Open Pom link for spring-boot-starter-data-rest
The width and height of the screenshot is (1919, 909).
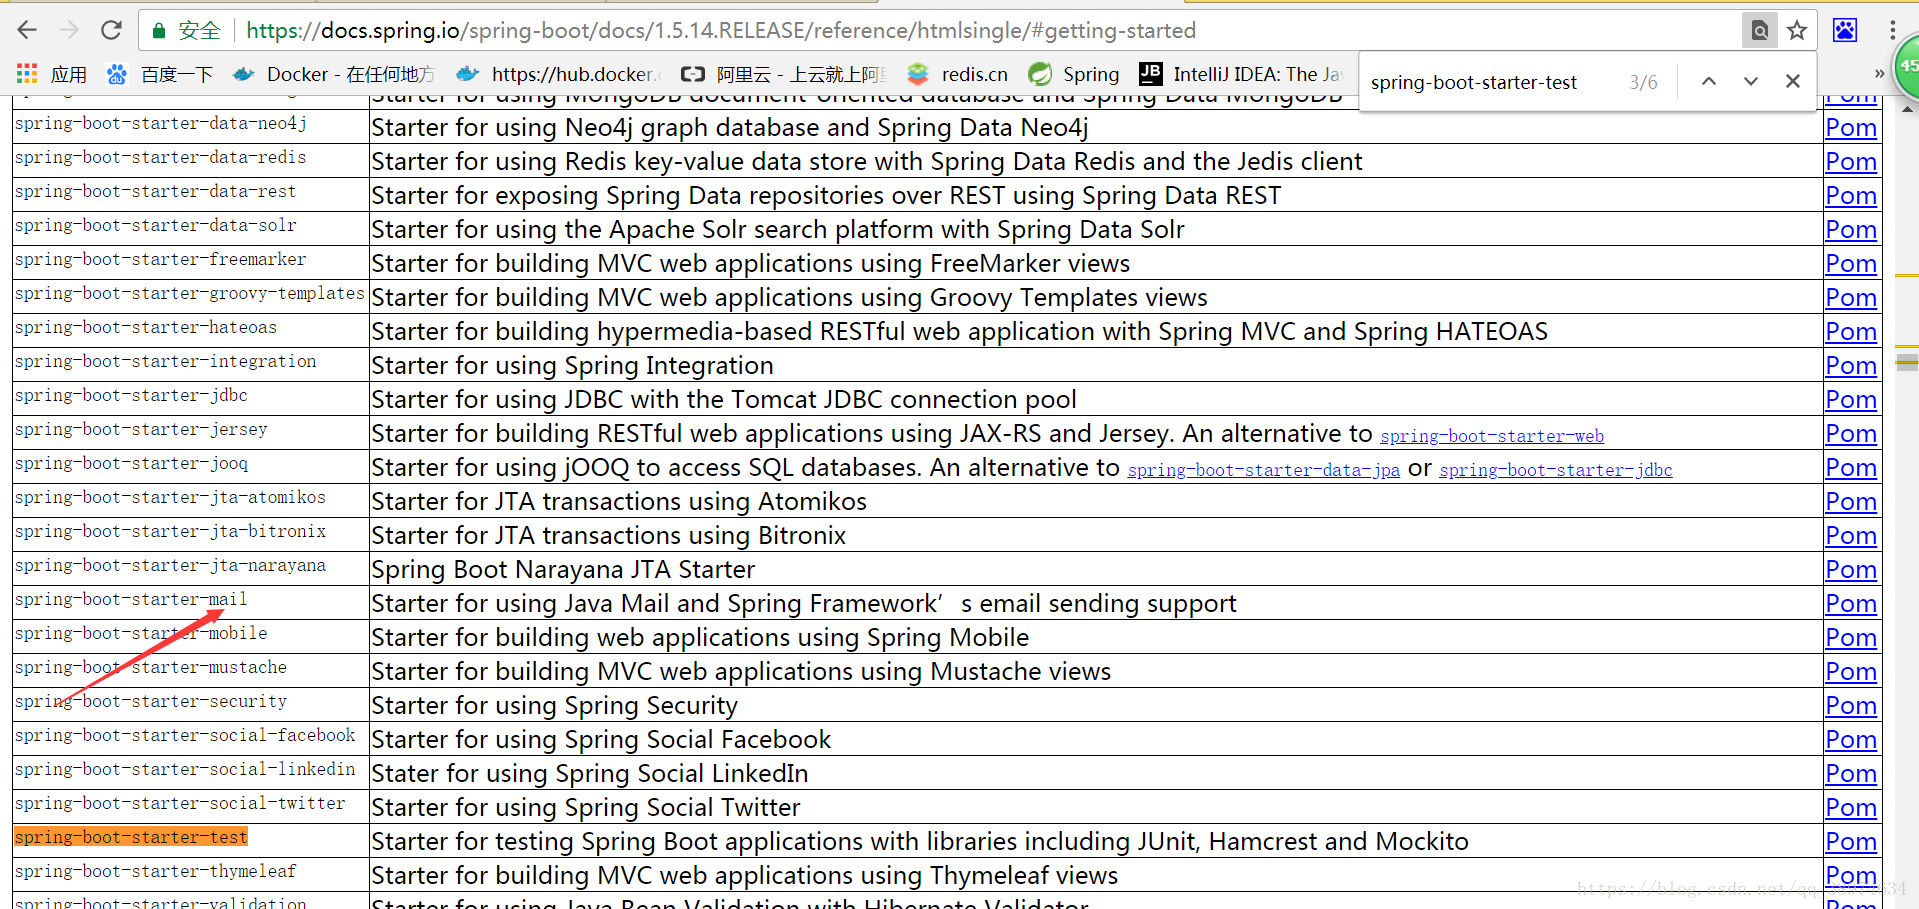pyautogui.click(x=1851, y=196)
